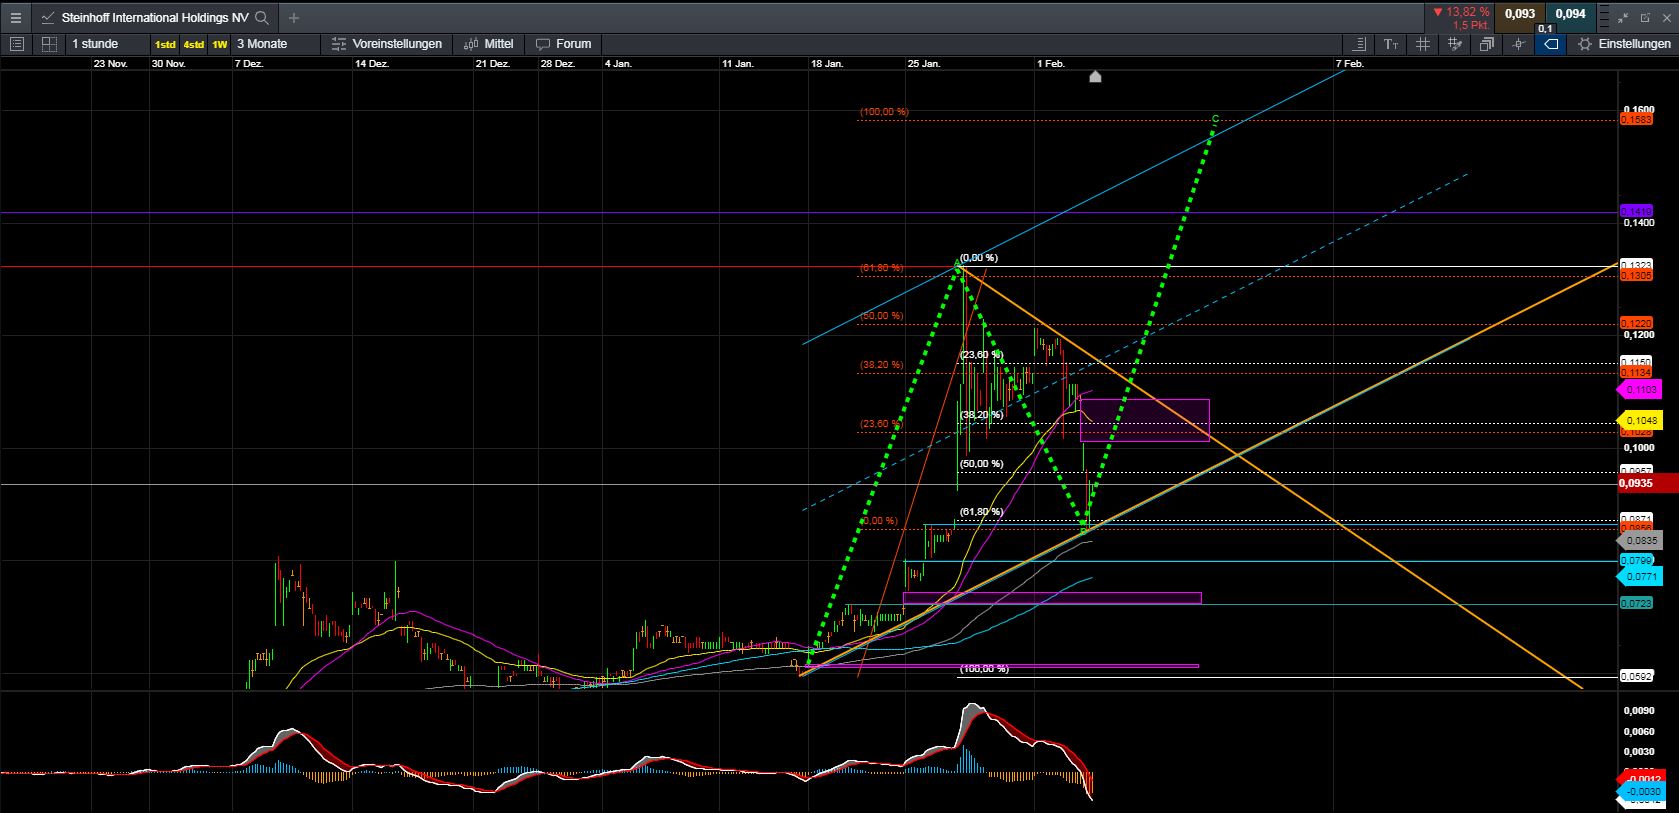Open Einstellungen settings
This screenshot has width=1679, height=813.
tap(1623, 44)
